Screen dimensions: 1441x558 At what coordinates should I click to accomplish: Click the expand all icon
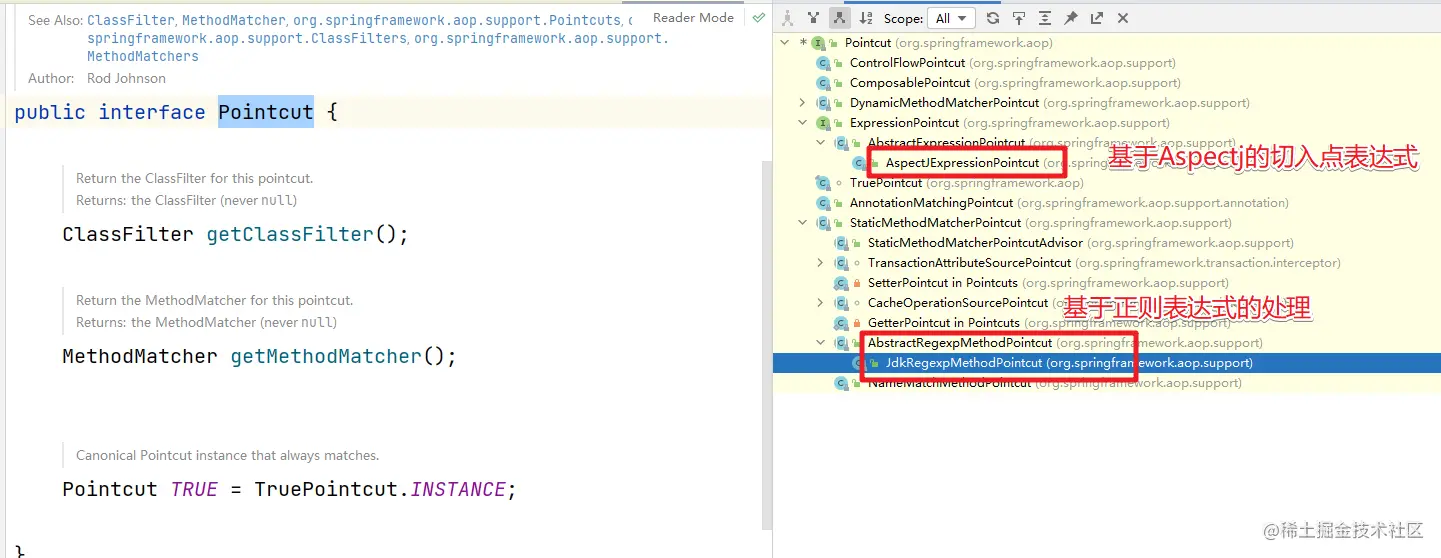coord(1045,18)
